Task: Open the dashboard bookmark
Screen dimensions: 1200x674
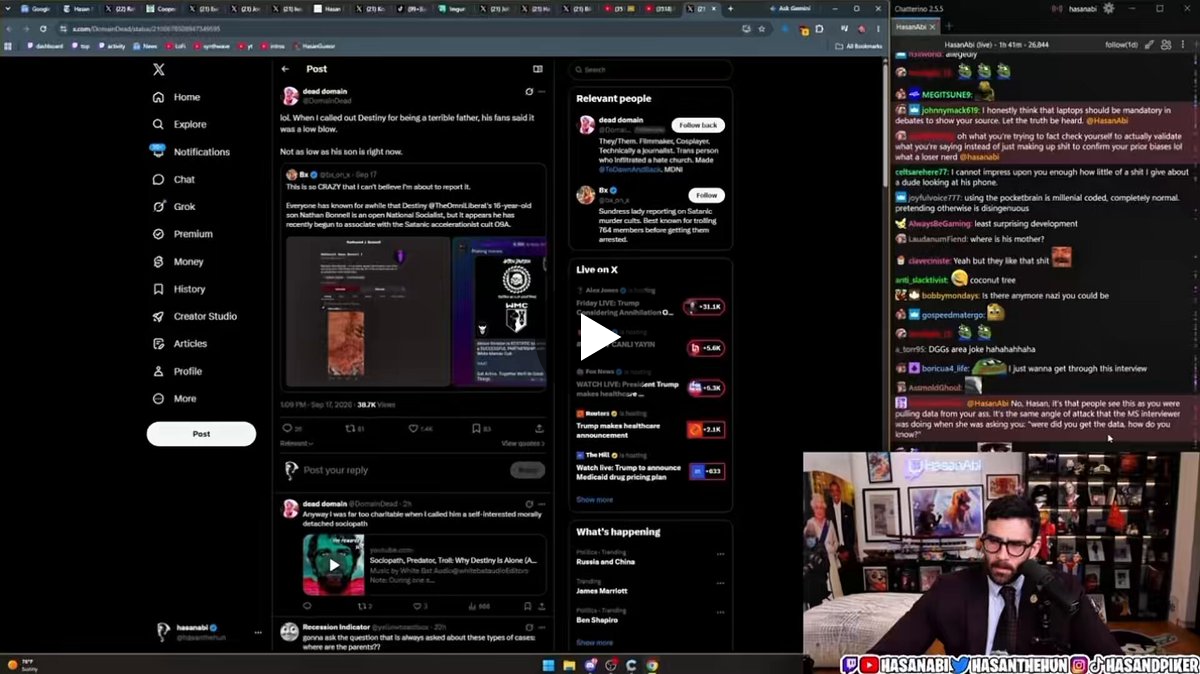Action: tap(45, 46)
